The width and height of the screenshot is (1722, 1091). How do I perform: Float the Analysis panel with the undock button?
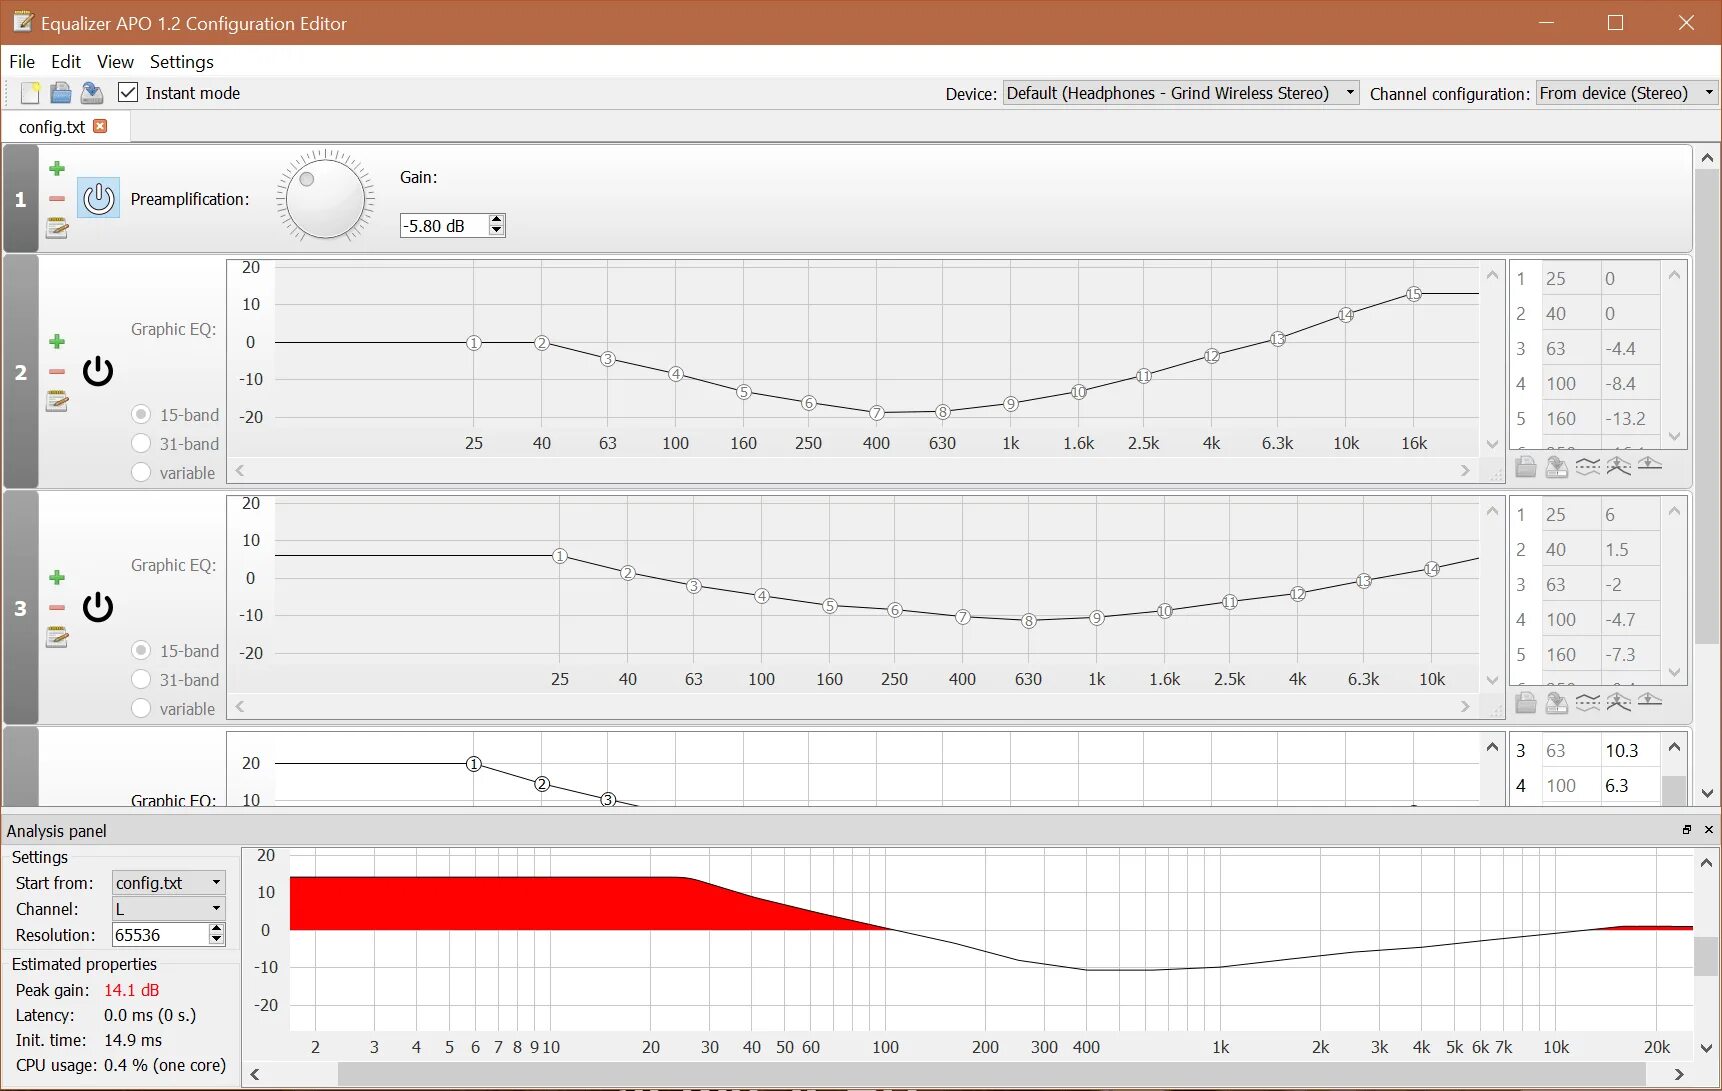[x=1687, y=830]
